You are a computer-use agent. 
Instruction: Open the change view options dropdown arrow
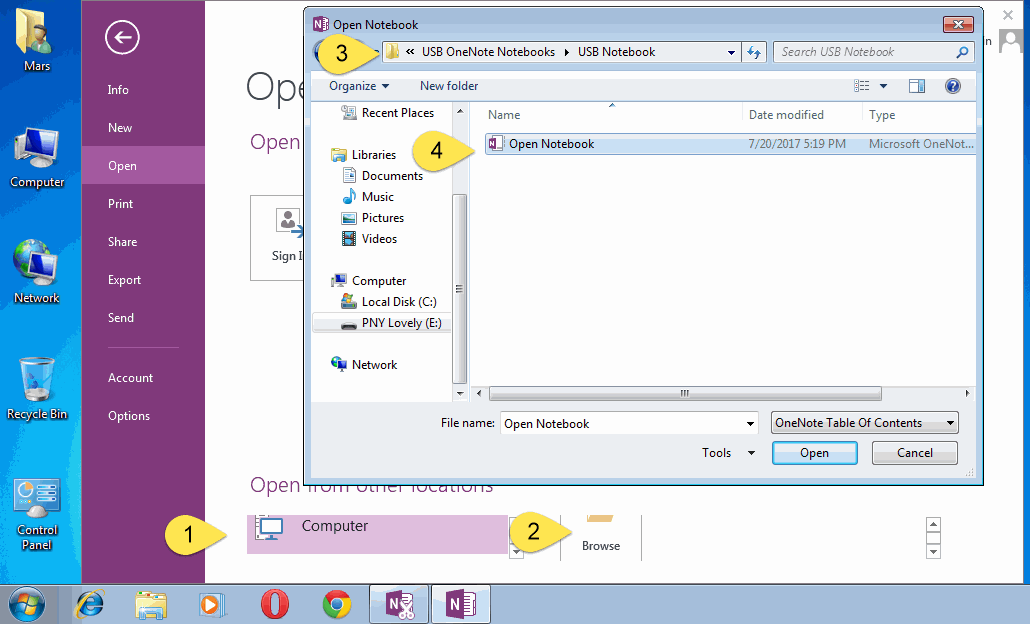coord(883,86)
